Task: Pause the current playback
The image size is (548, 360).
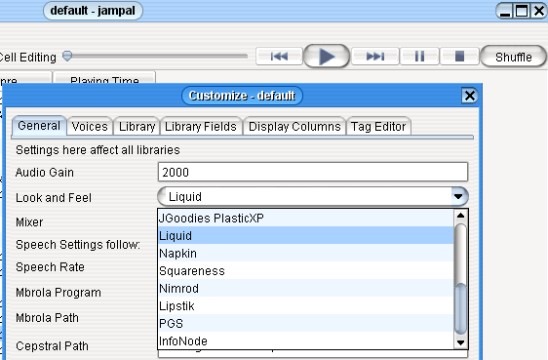Action: click(419, 56)
